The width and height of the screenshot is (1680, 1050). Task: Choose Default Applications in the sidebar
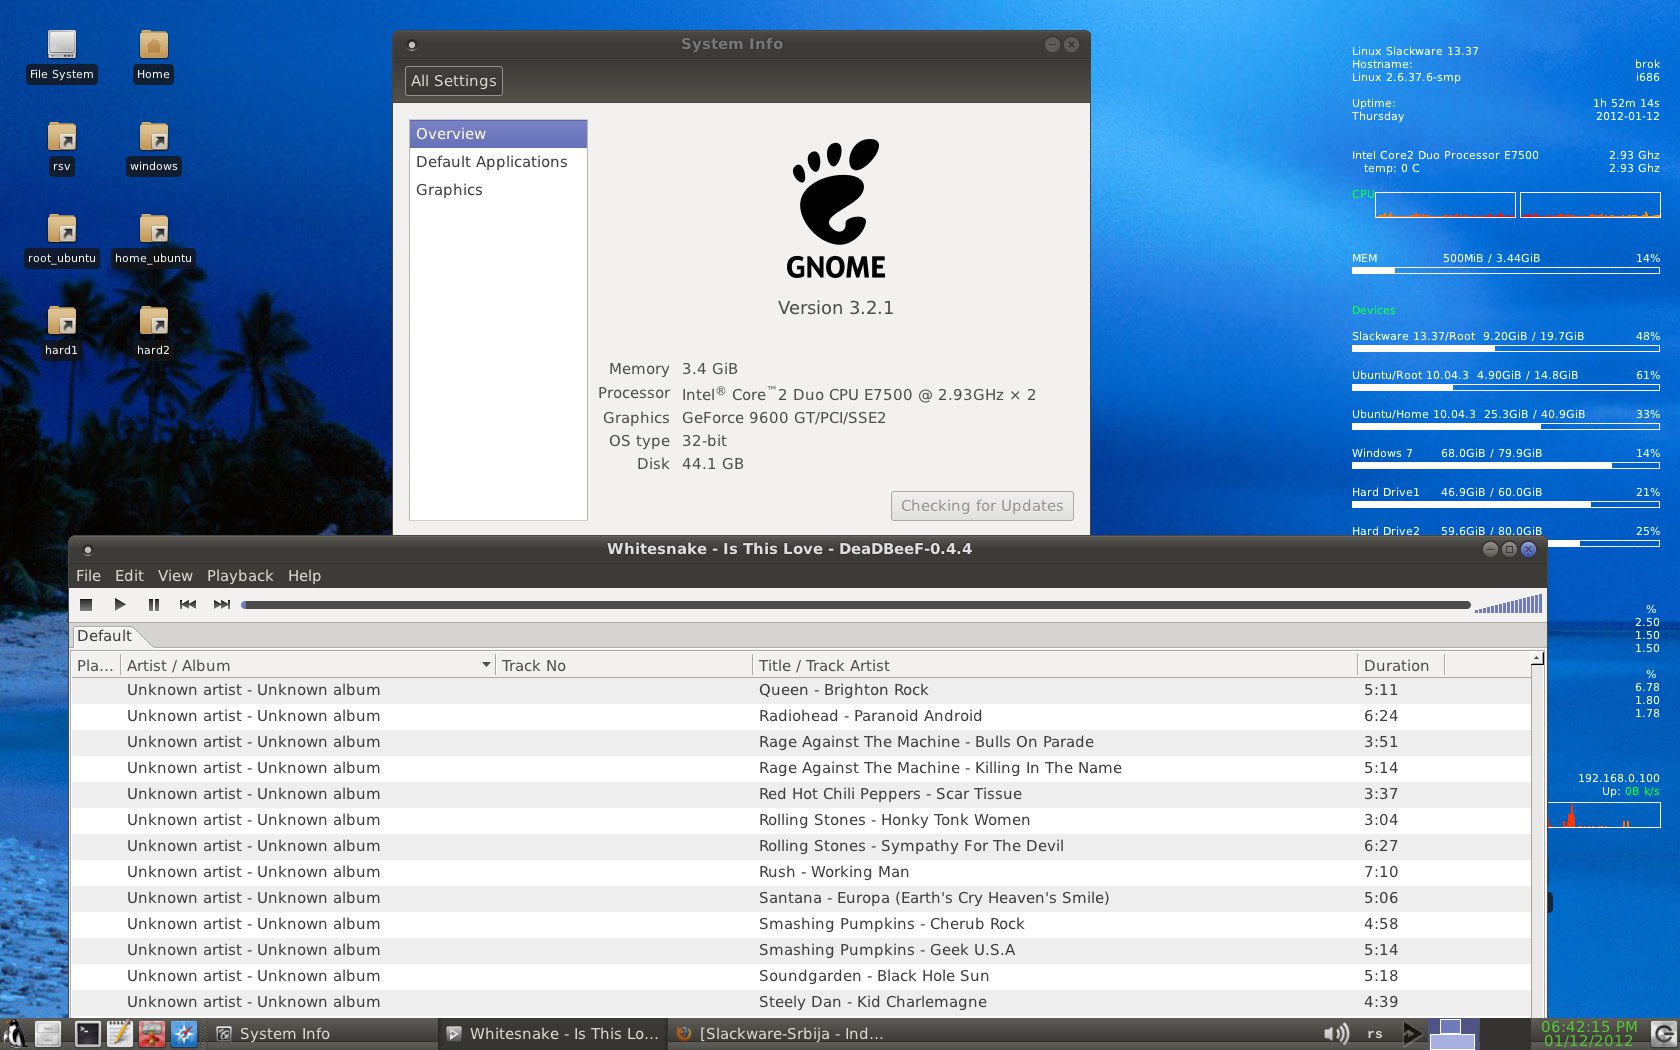click(x=491, y=162)
